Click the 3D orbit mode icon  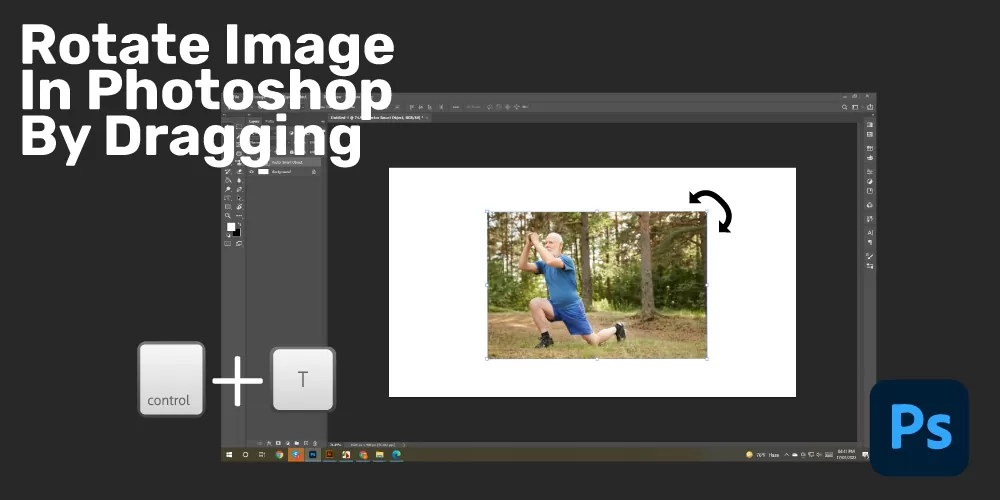pyautogui.click(x=490, y=107)
